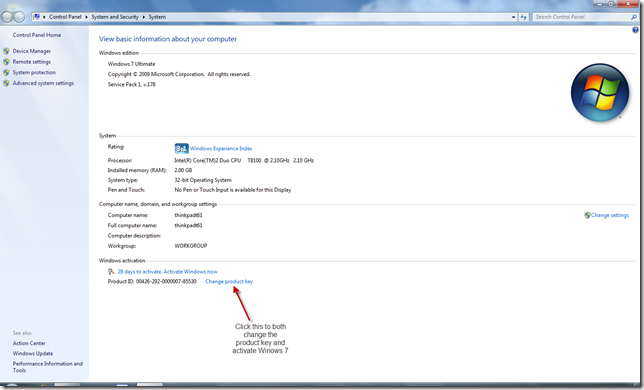644x390 pixels.
Task: Click the Back navigation arrow button
Action: point(7,17)
